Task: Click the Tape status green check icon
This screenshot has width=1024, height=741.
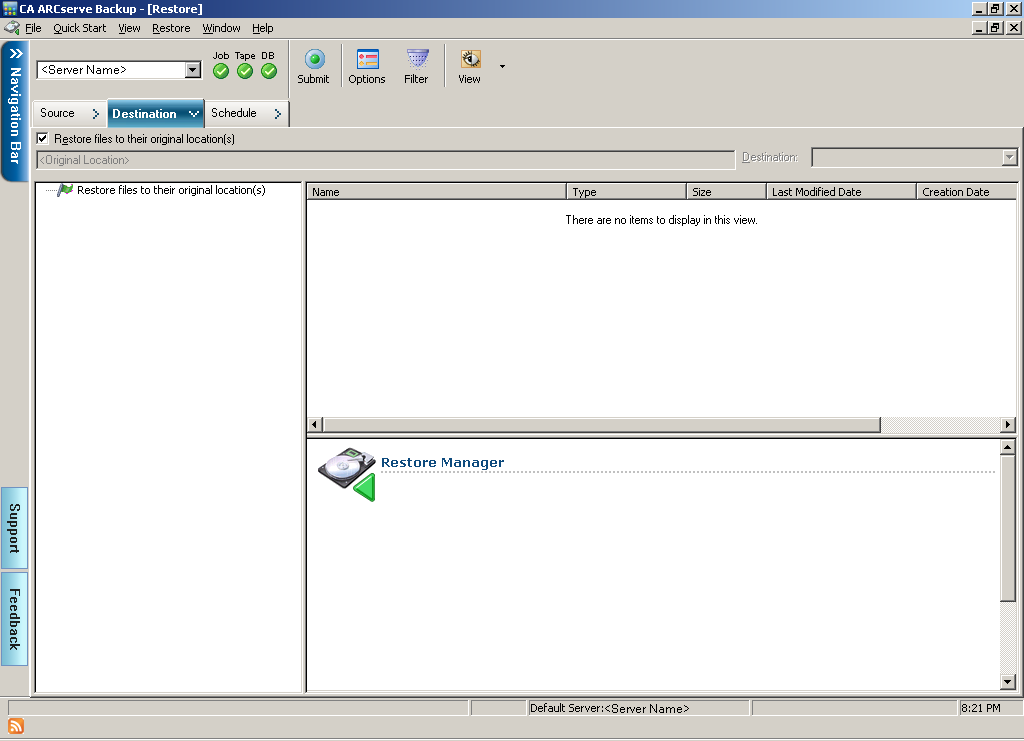Action: click(x=245, y=71)
